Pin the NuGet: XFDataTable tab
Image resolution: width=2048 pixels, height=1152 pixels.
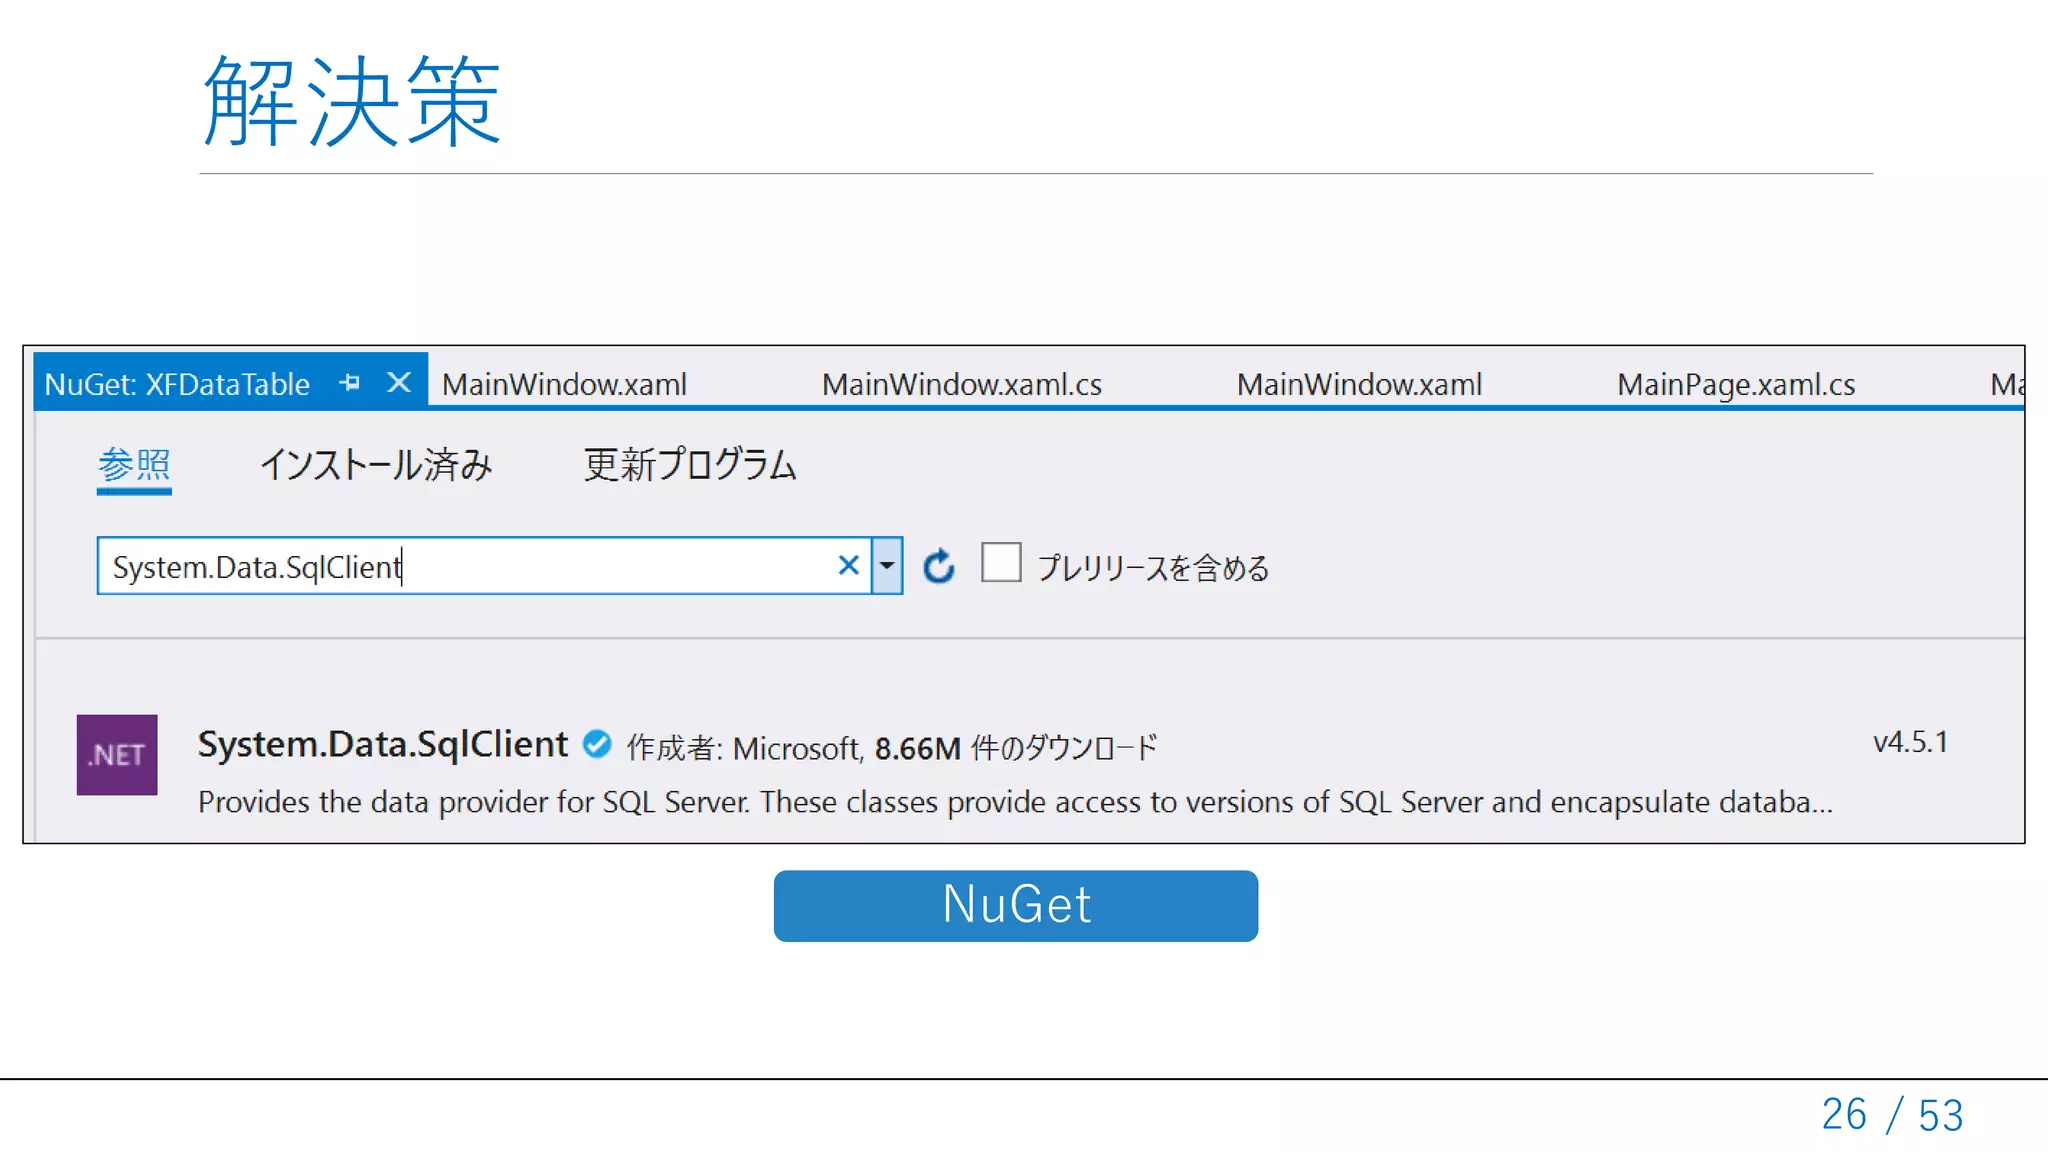[x=350, y=382]
